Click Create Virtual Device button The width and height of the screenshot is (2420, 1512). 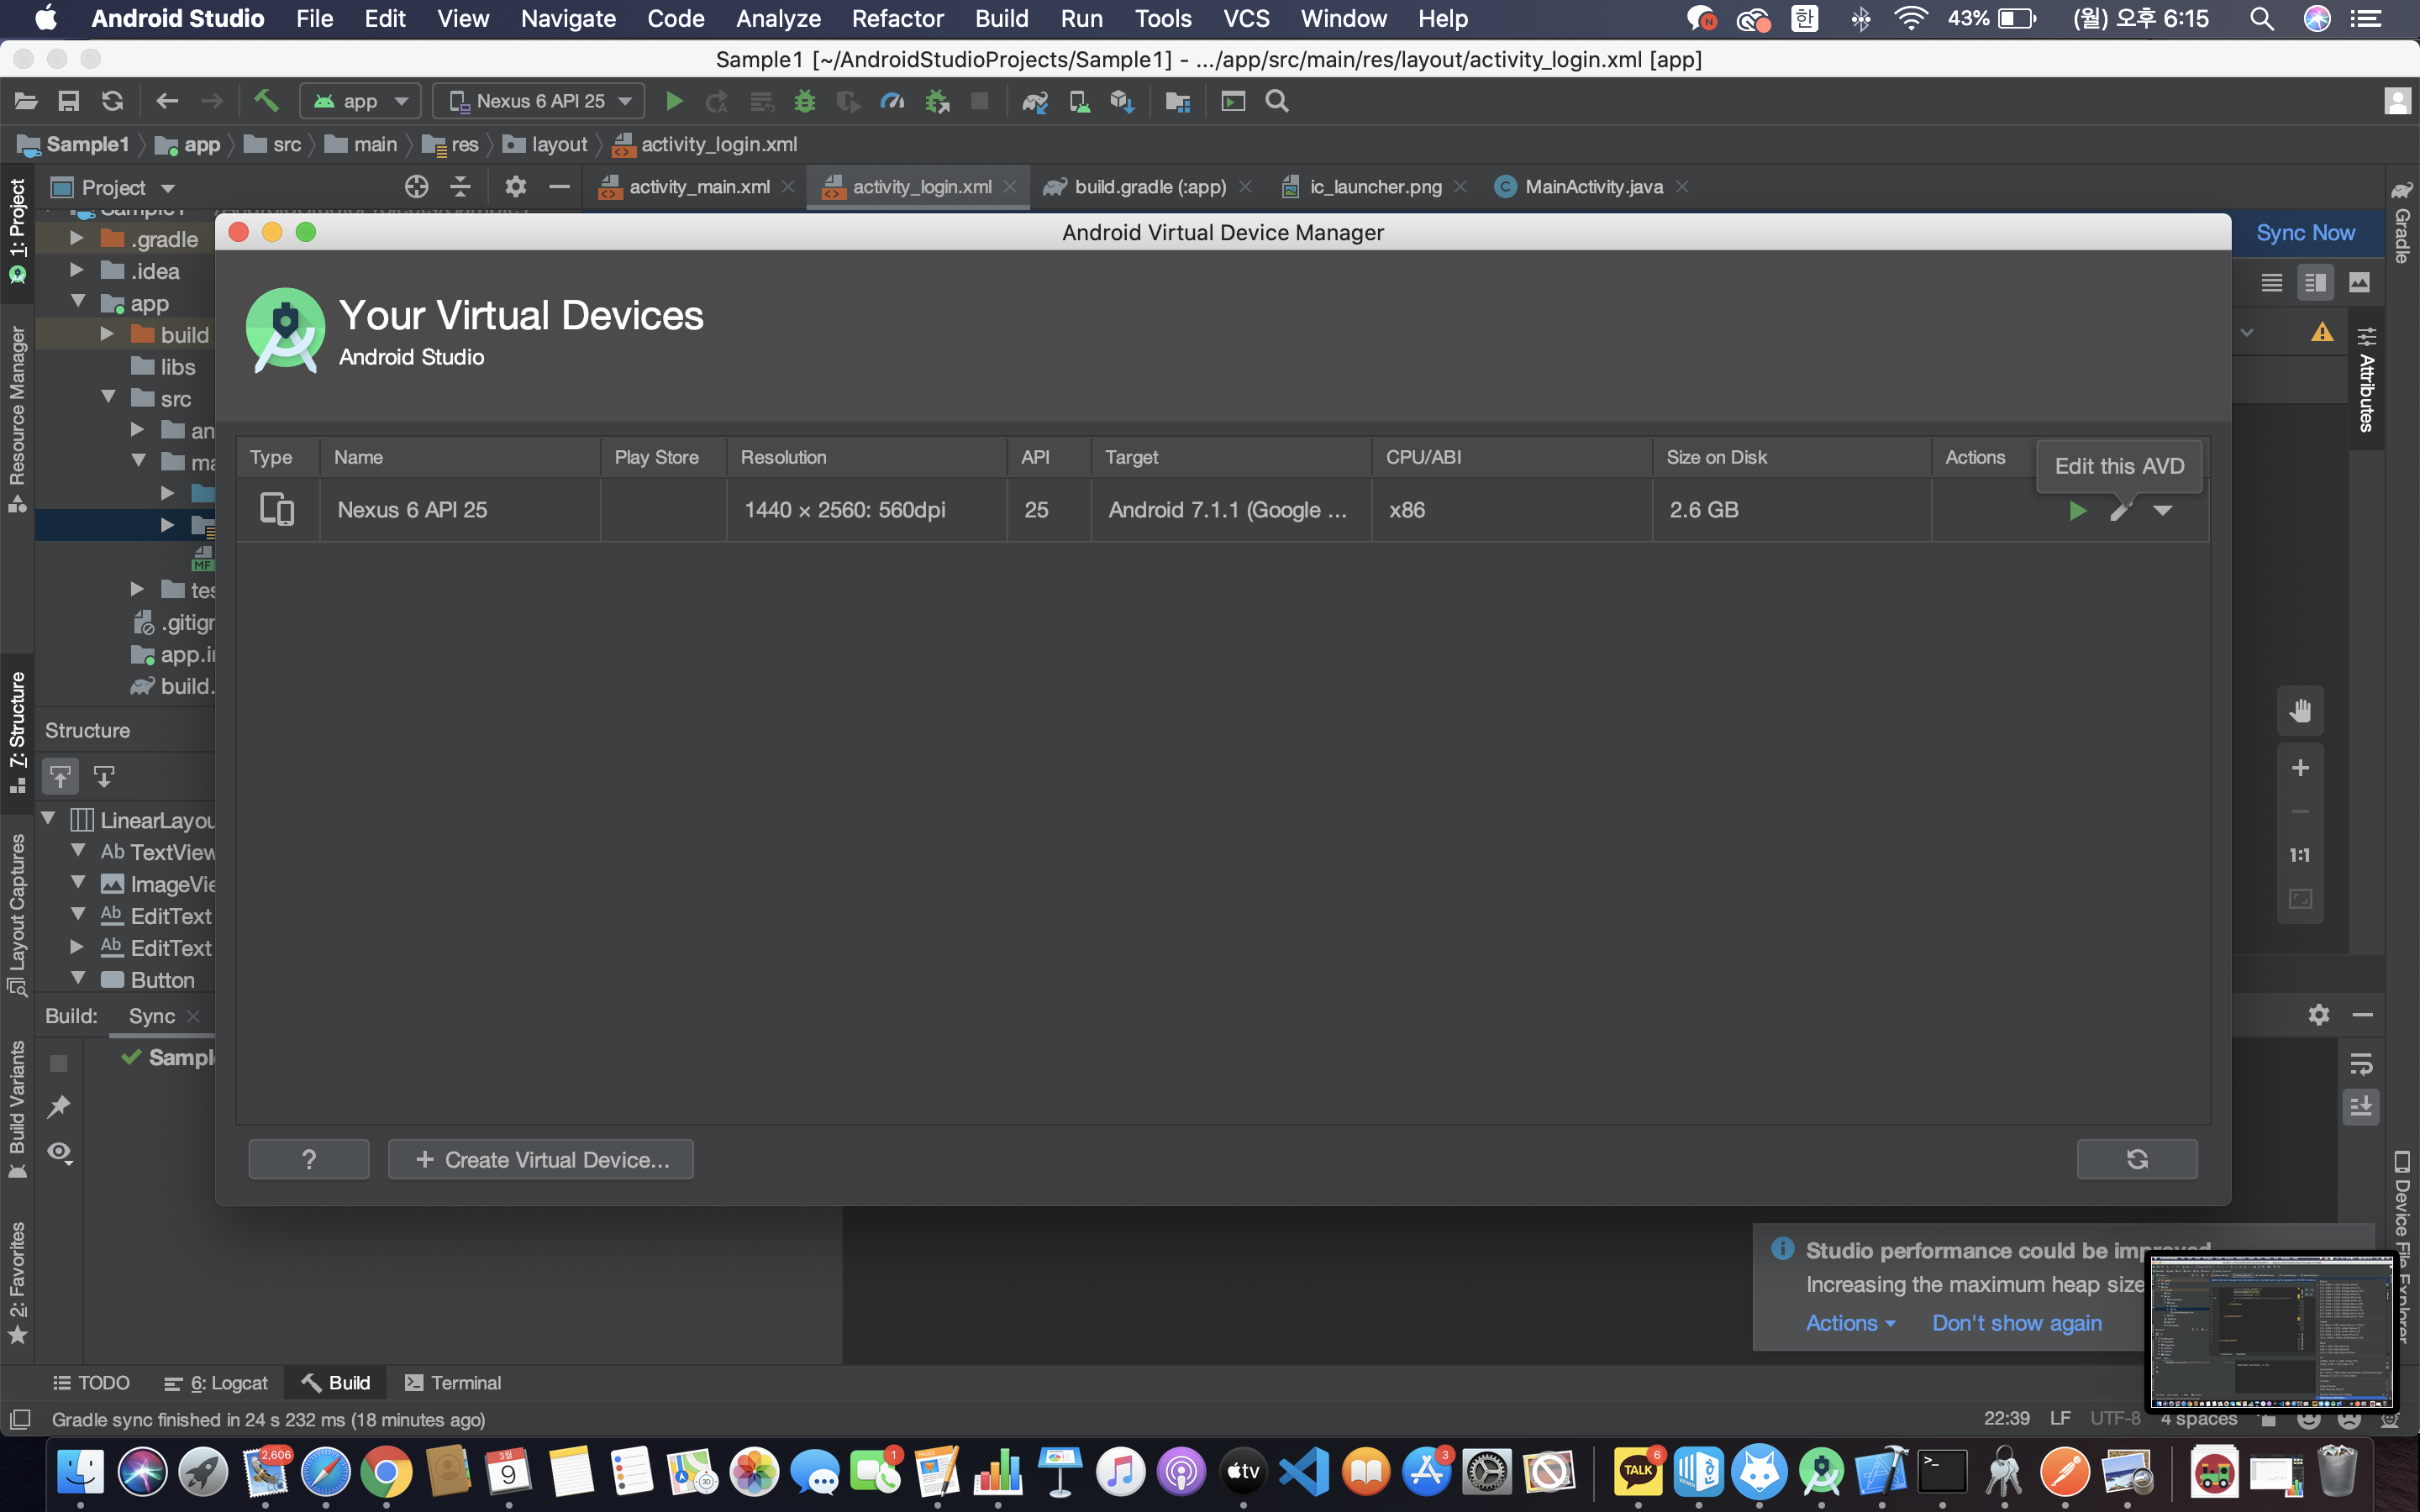point(541,1159)
